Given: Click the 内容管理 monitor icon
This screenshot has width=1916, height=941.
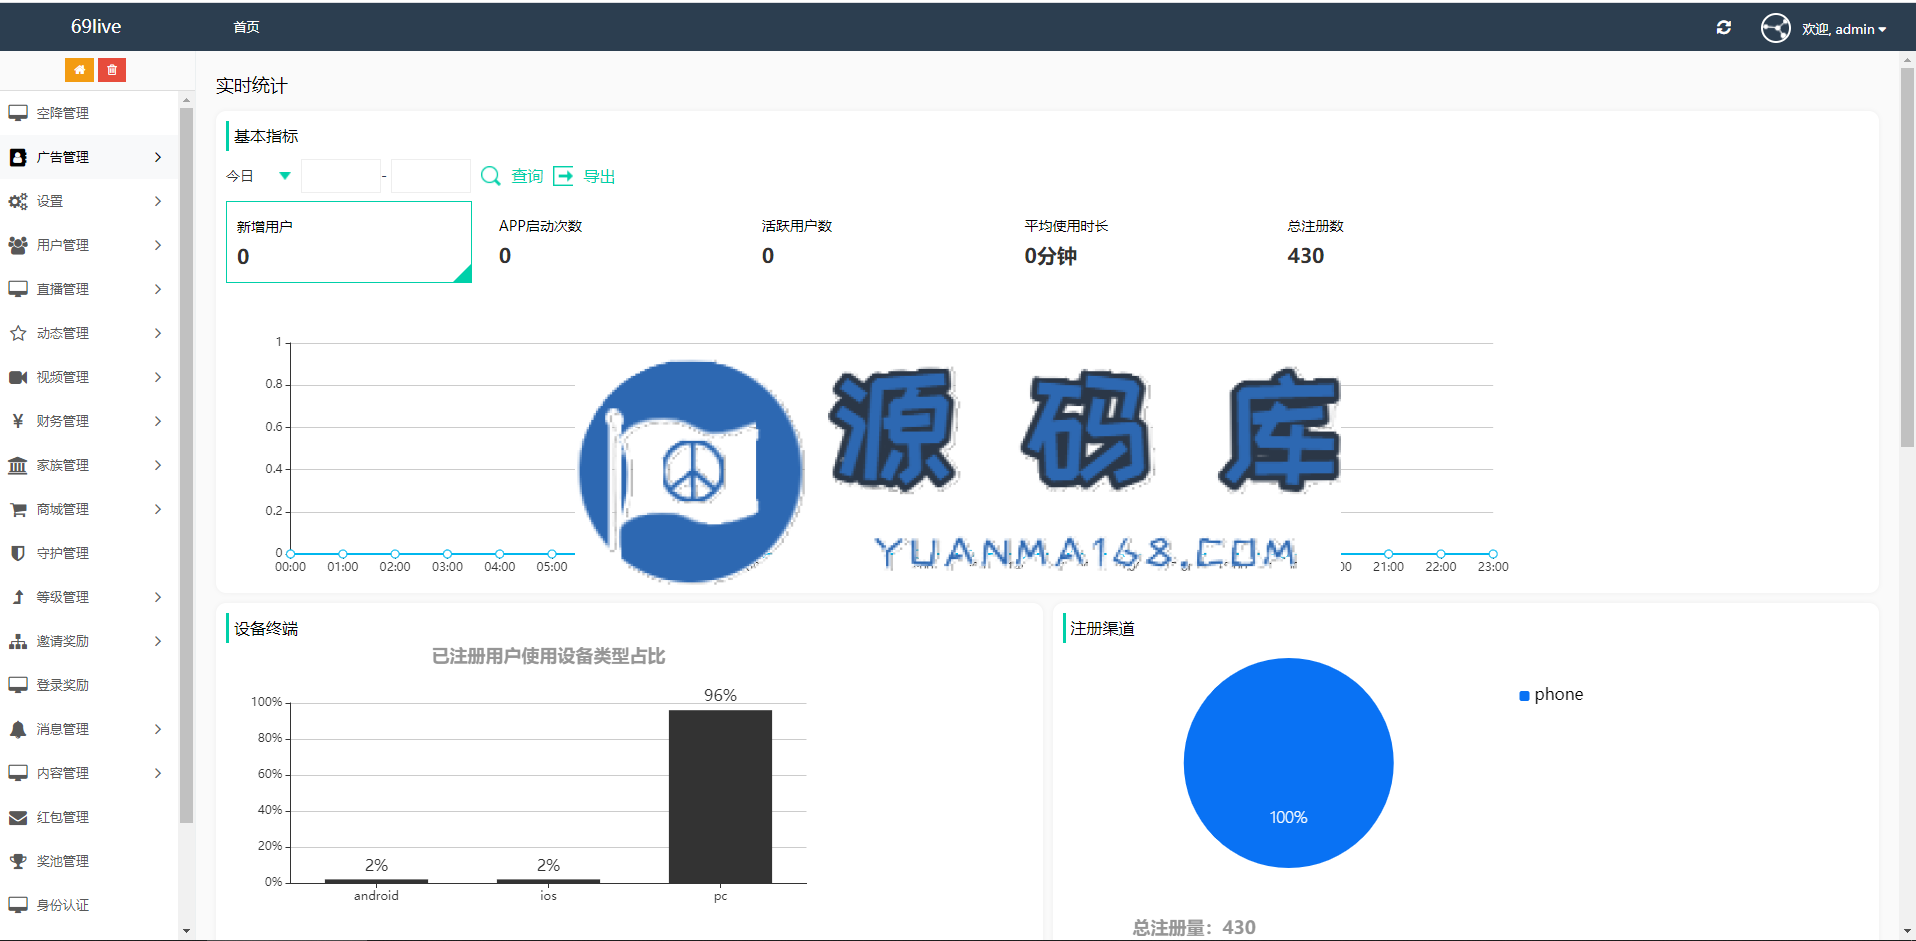Looking at the screenshot, I should point(18,773).
